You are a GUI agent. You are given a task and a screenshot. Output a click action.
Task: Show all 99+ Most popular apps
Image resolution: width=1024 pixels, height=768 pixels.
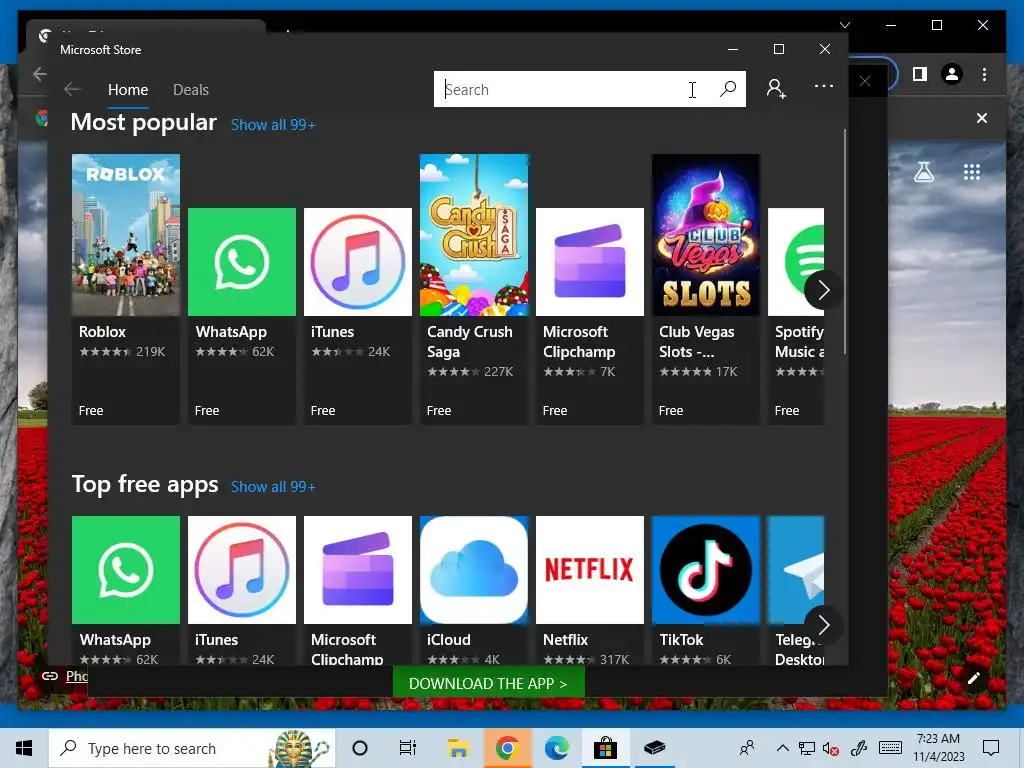tap(273, 125)
